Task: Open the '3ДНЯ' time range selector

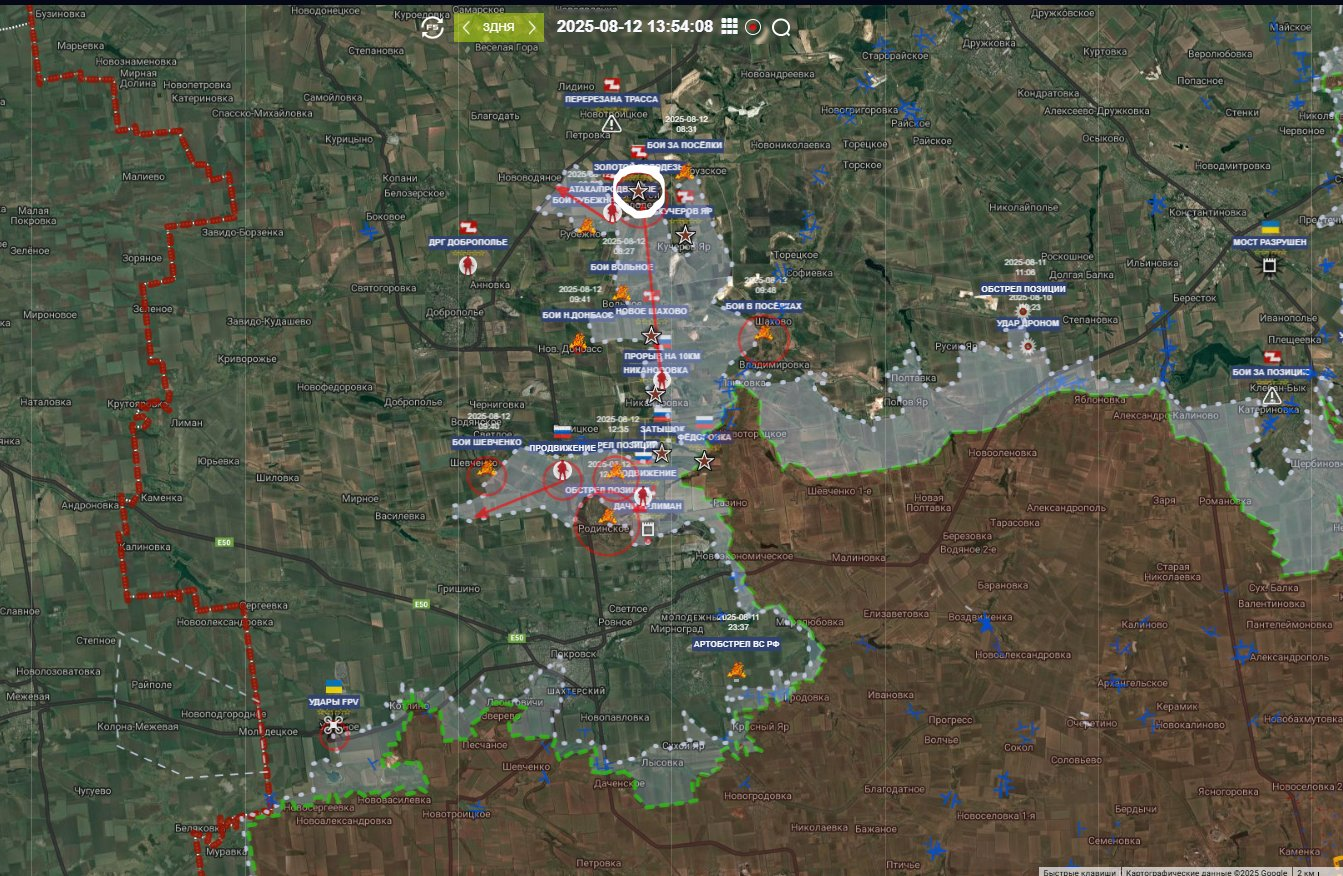Action: point(499,28)
